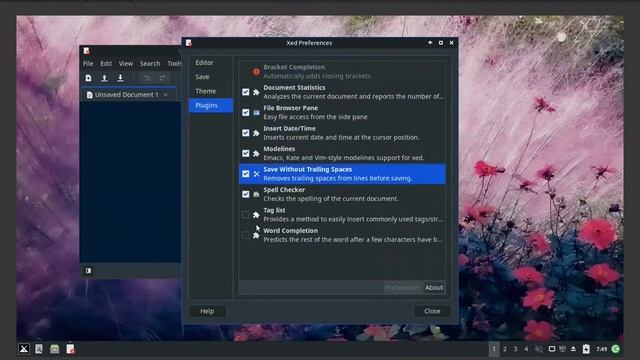Switch to workspace 4 in the panel

point(526,349)
